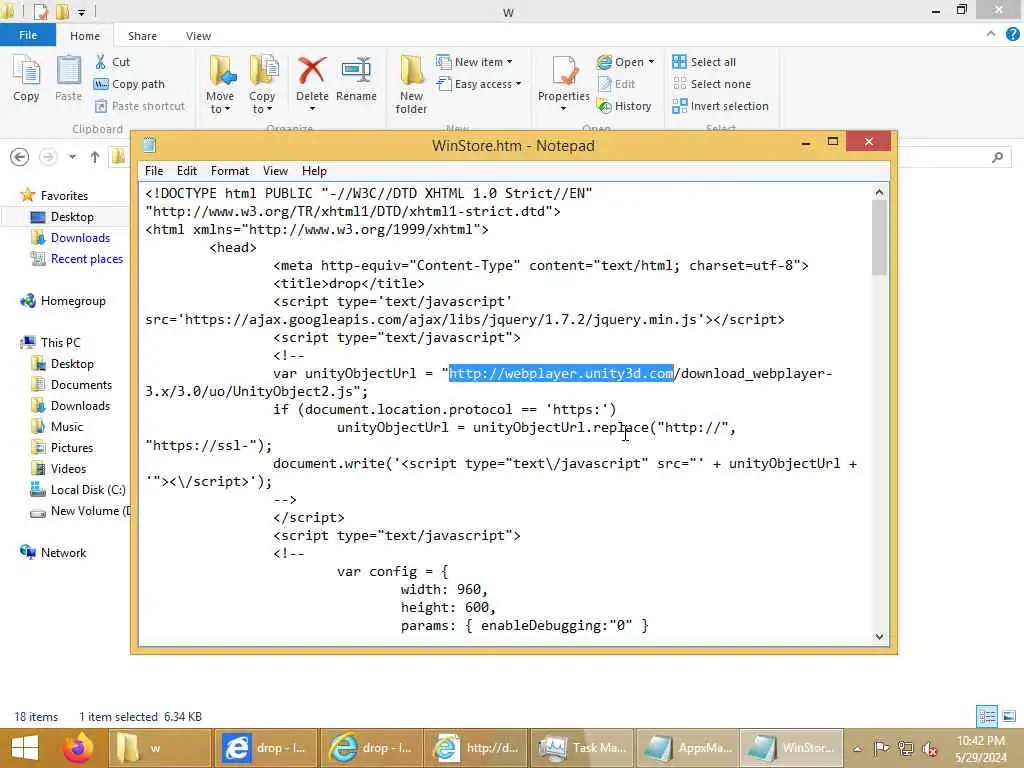This screenshot has height=768, width=1024.
Task: Open Notepad File menu
Action: (x=153, y=171)
